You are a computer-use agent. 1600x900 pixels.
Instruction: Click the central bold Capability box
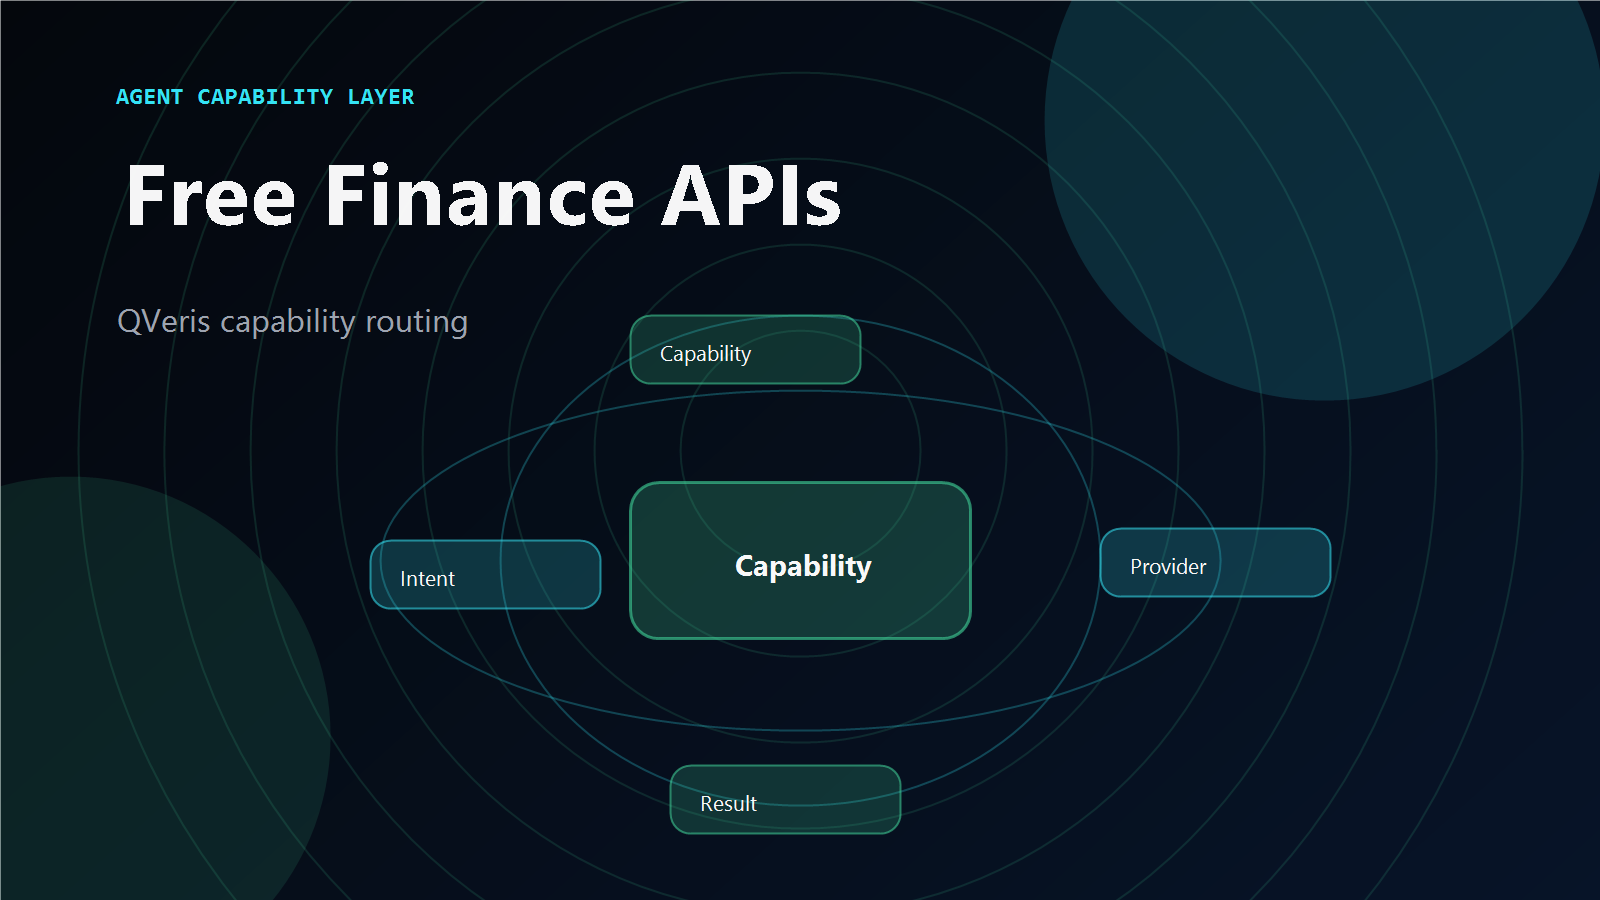(800, 561)
